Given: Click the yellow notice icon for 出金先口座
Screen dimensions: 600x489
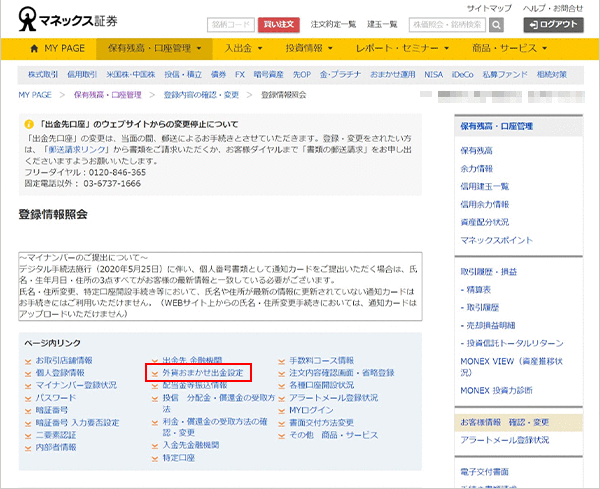Looking at the screenshot, I should click(29, 124).
